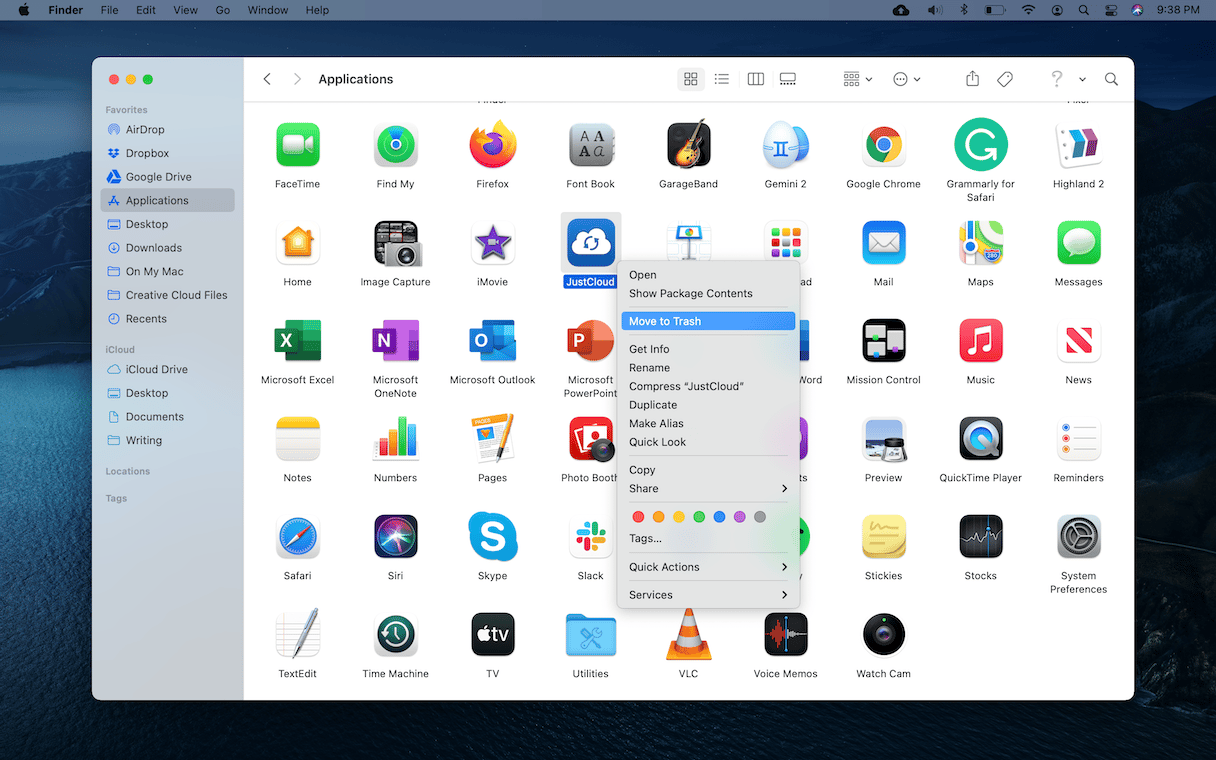Screen dimensions: 1216x760
Task: Open the Apple menu
Action: pos(23,10)
